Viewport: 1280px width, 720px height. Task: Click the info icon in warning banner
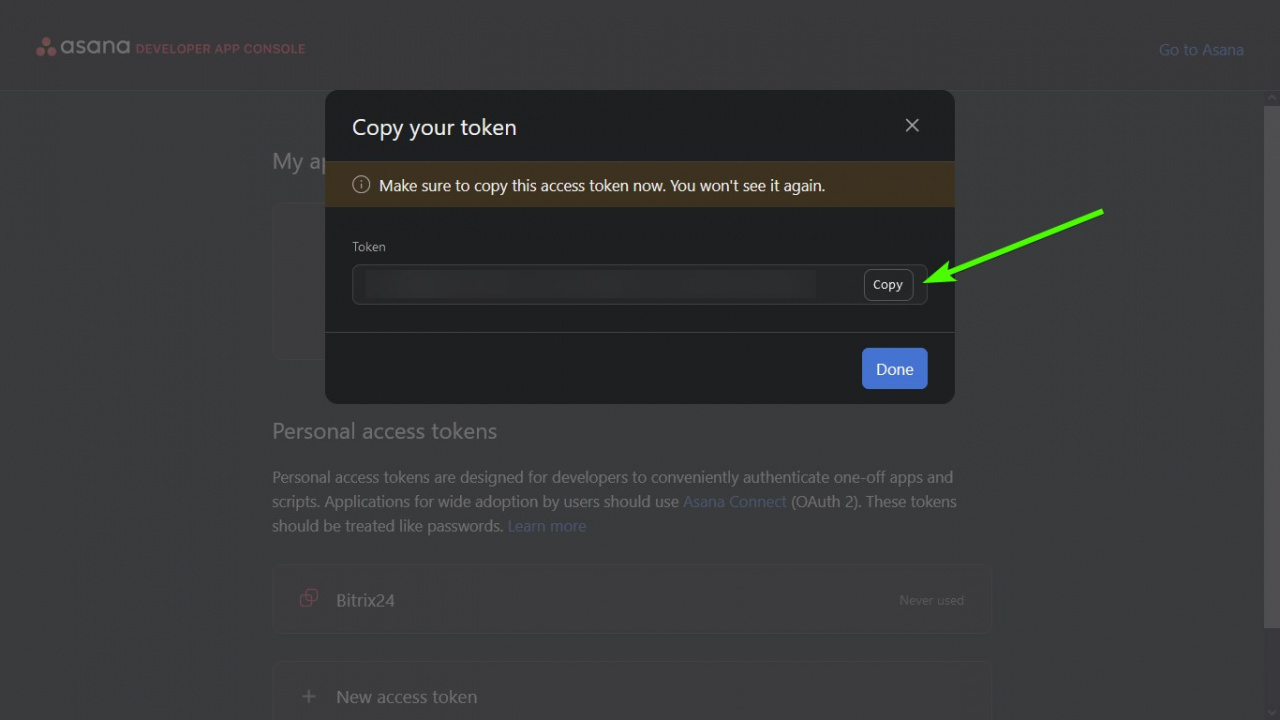click(362, 185)
